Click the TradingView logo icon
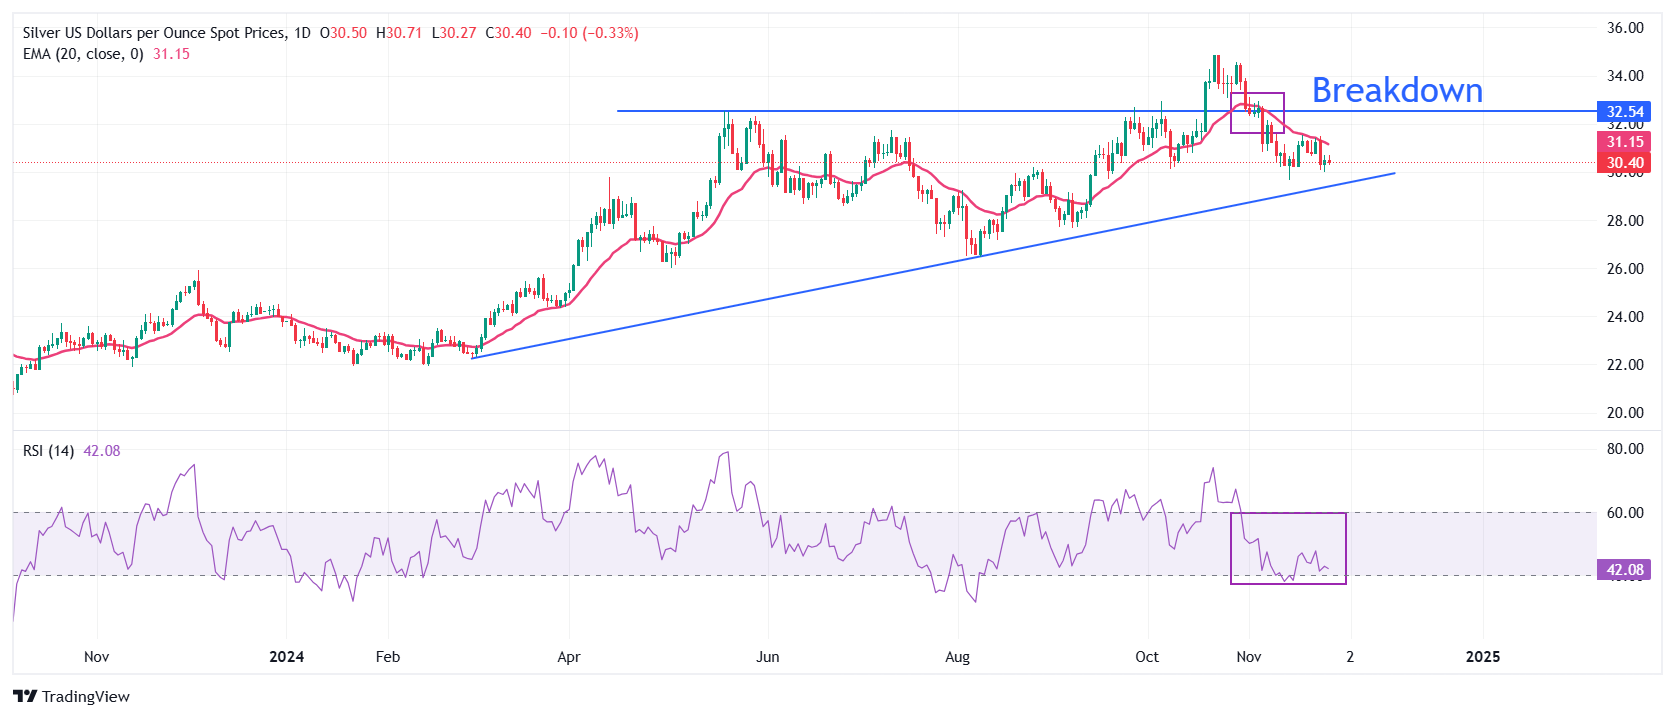 [x=25, y=697]
